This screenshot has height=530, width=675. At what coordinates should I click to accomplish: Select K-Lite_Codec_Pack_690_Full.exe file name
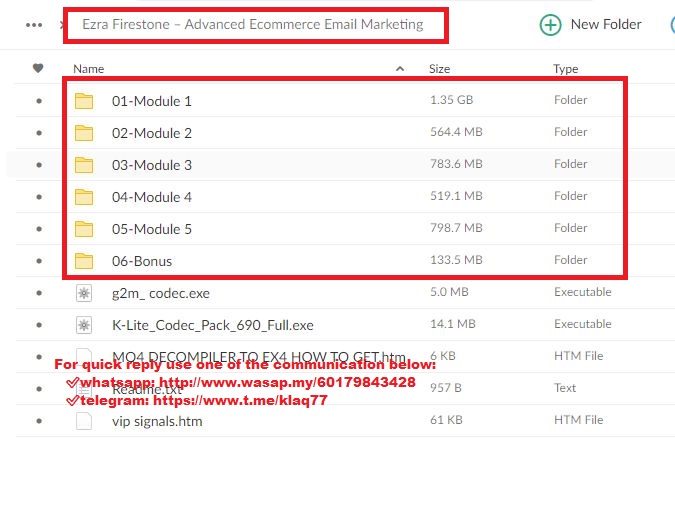(x=213, y=325)
